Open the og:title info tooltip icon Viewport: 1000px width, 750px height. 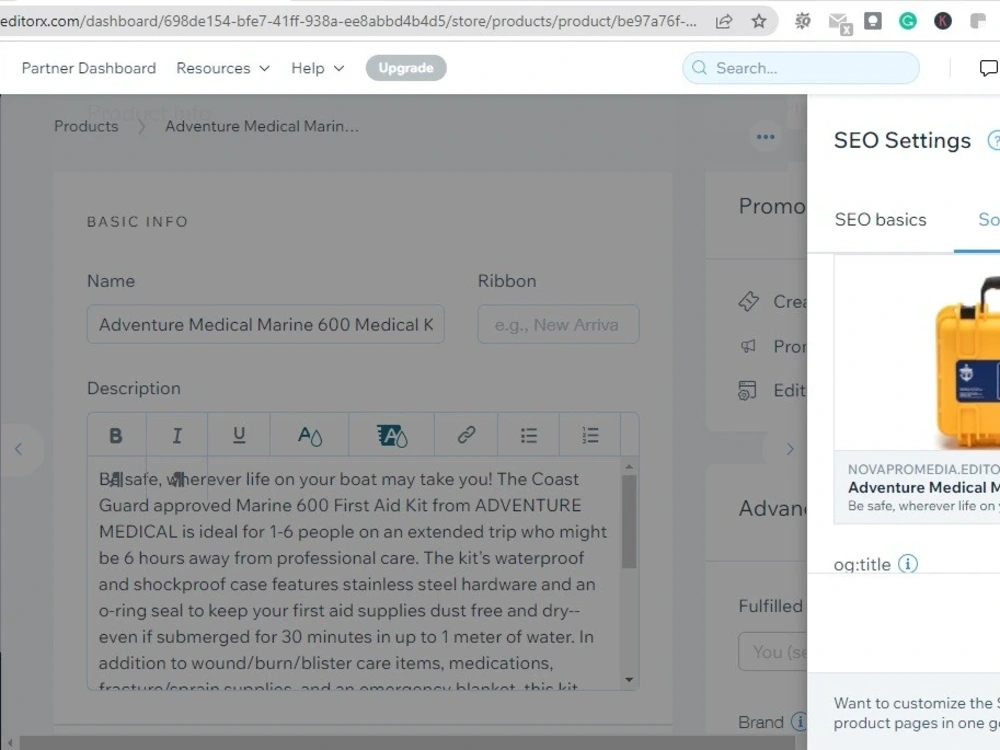908,564
